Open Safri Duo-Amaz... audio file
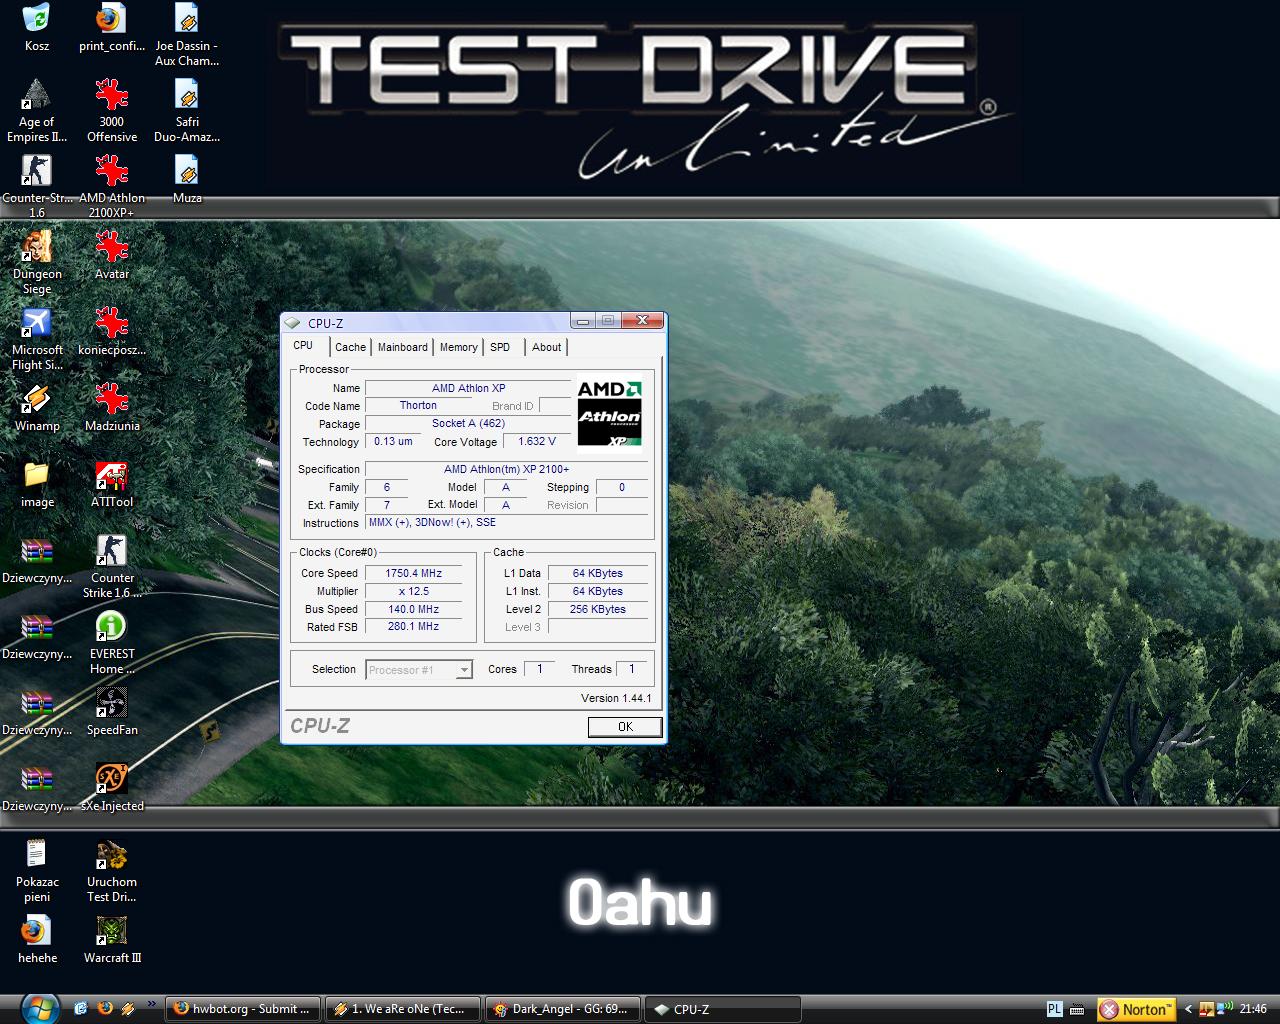 click(x=187, y=111)
